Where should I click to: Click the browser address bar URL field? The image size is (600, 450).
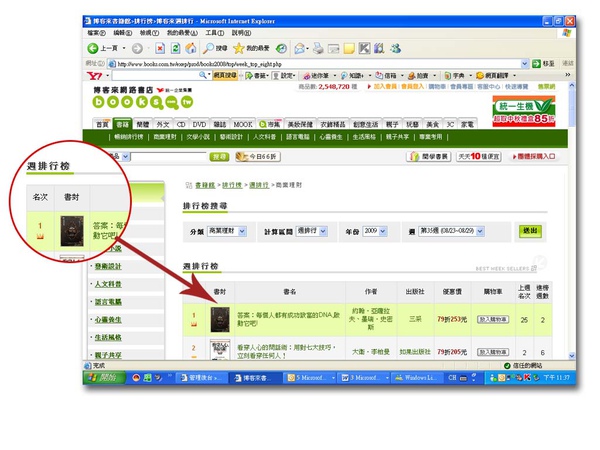319,64
